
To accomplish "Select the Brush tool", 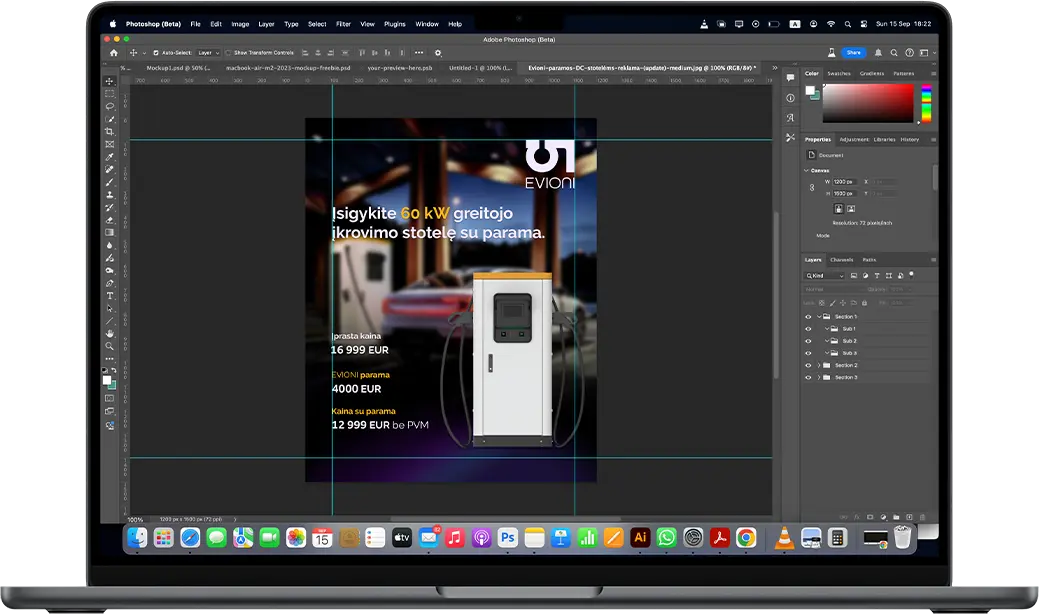I will [x=110, y=182].
